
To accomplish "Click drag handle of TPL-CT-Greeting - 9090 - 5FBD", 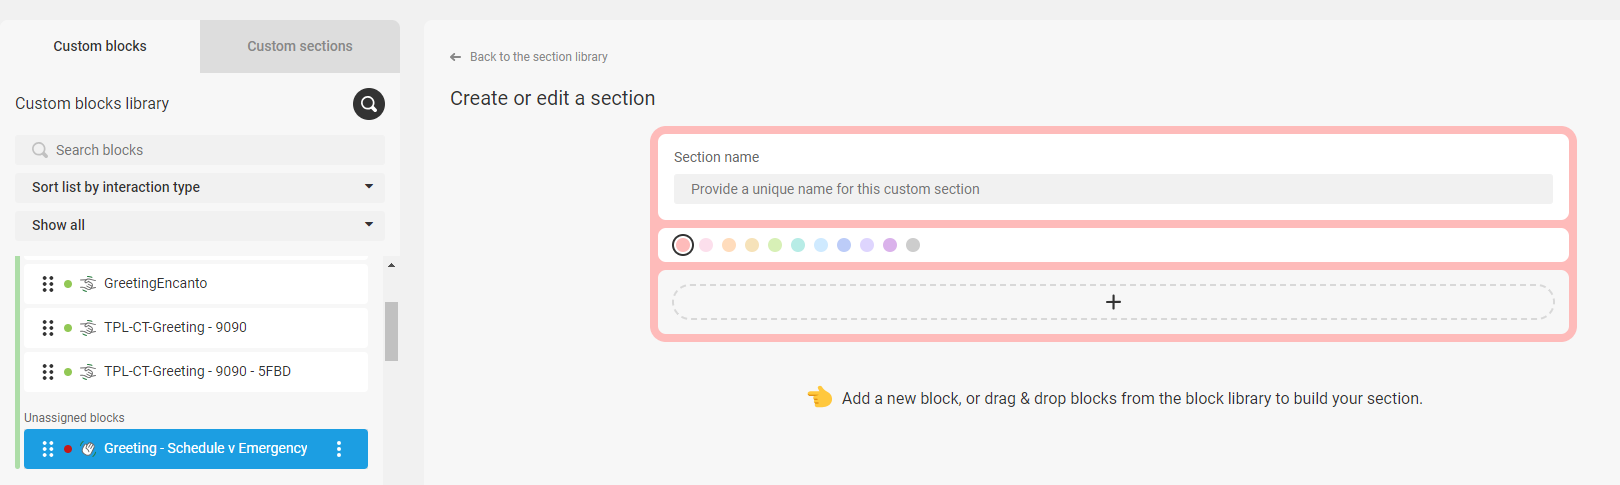I will (48, 372).
